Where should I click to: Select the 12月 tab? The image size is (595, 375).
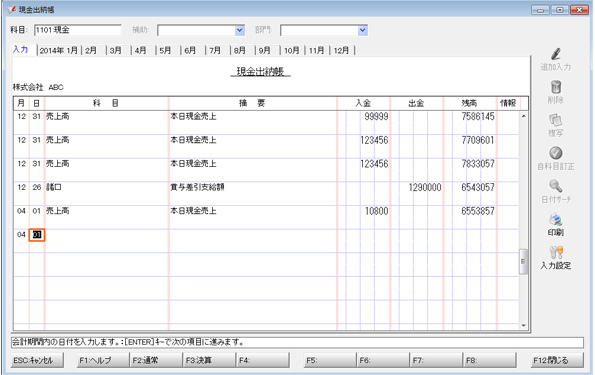341,50
